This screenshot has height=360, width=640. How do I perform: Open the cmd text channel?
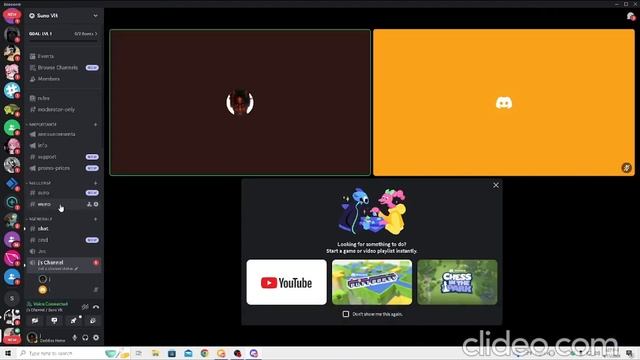tap(63, 240)
